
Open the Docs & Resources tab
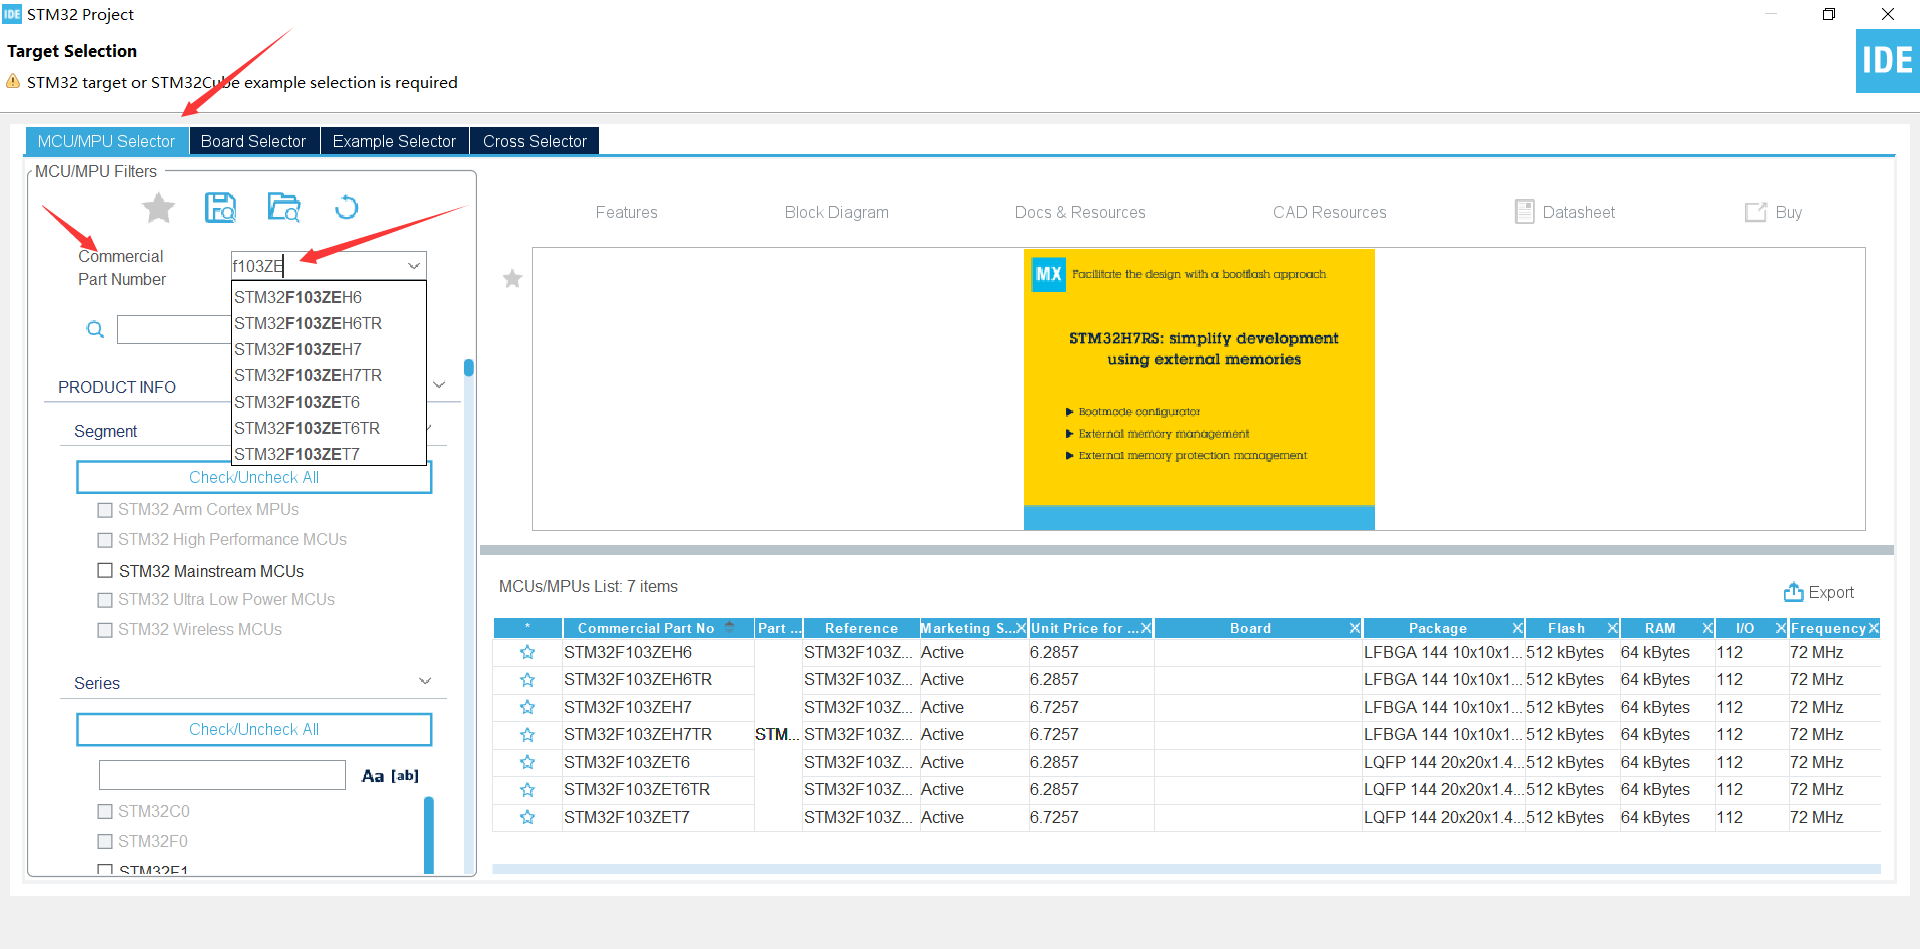pyautogui.click(x=1080, y=212)
